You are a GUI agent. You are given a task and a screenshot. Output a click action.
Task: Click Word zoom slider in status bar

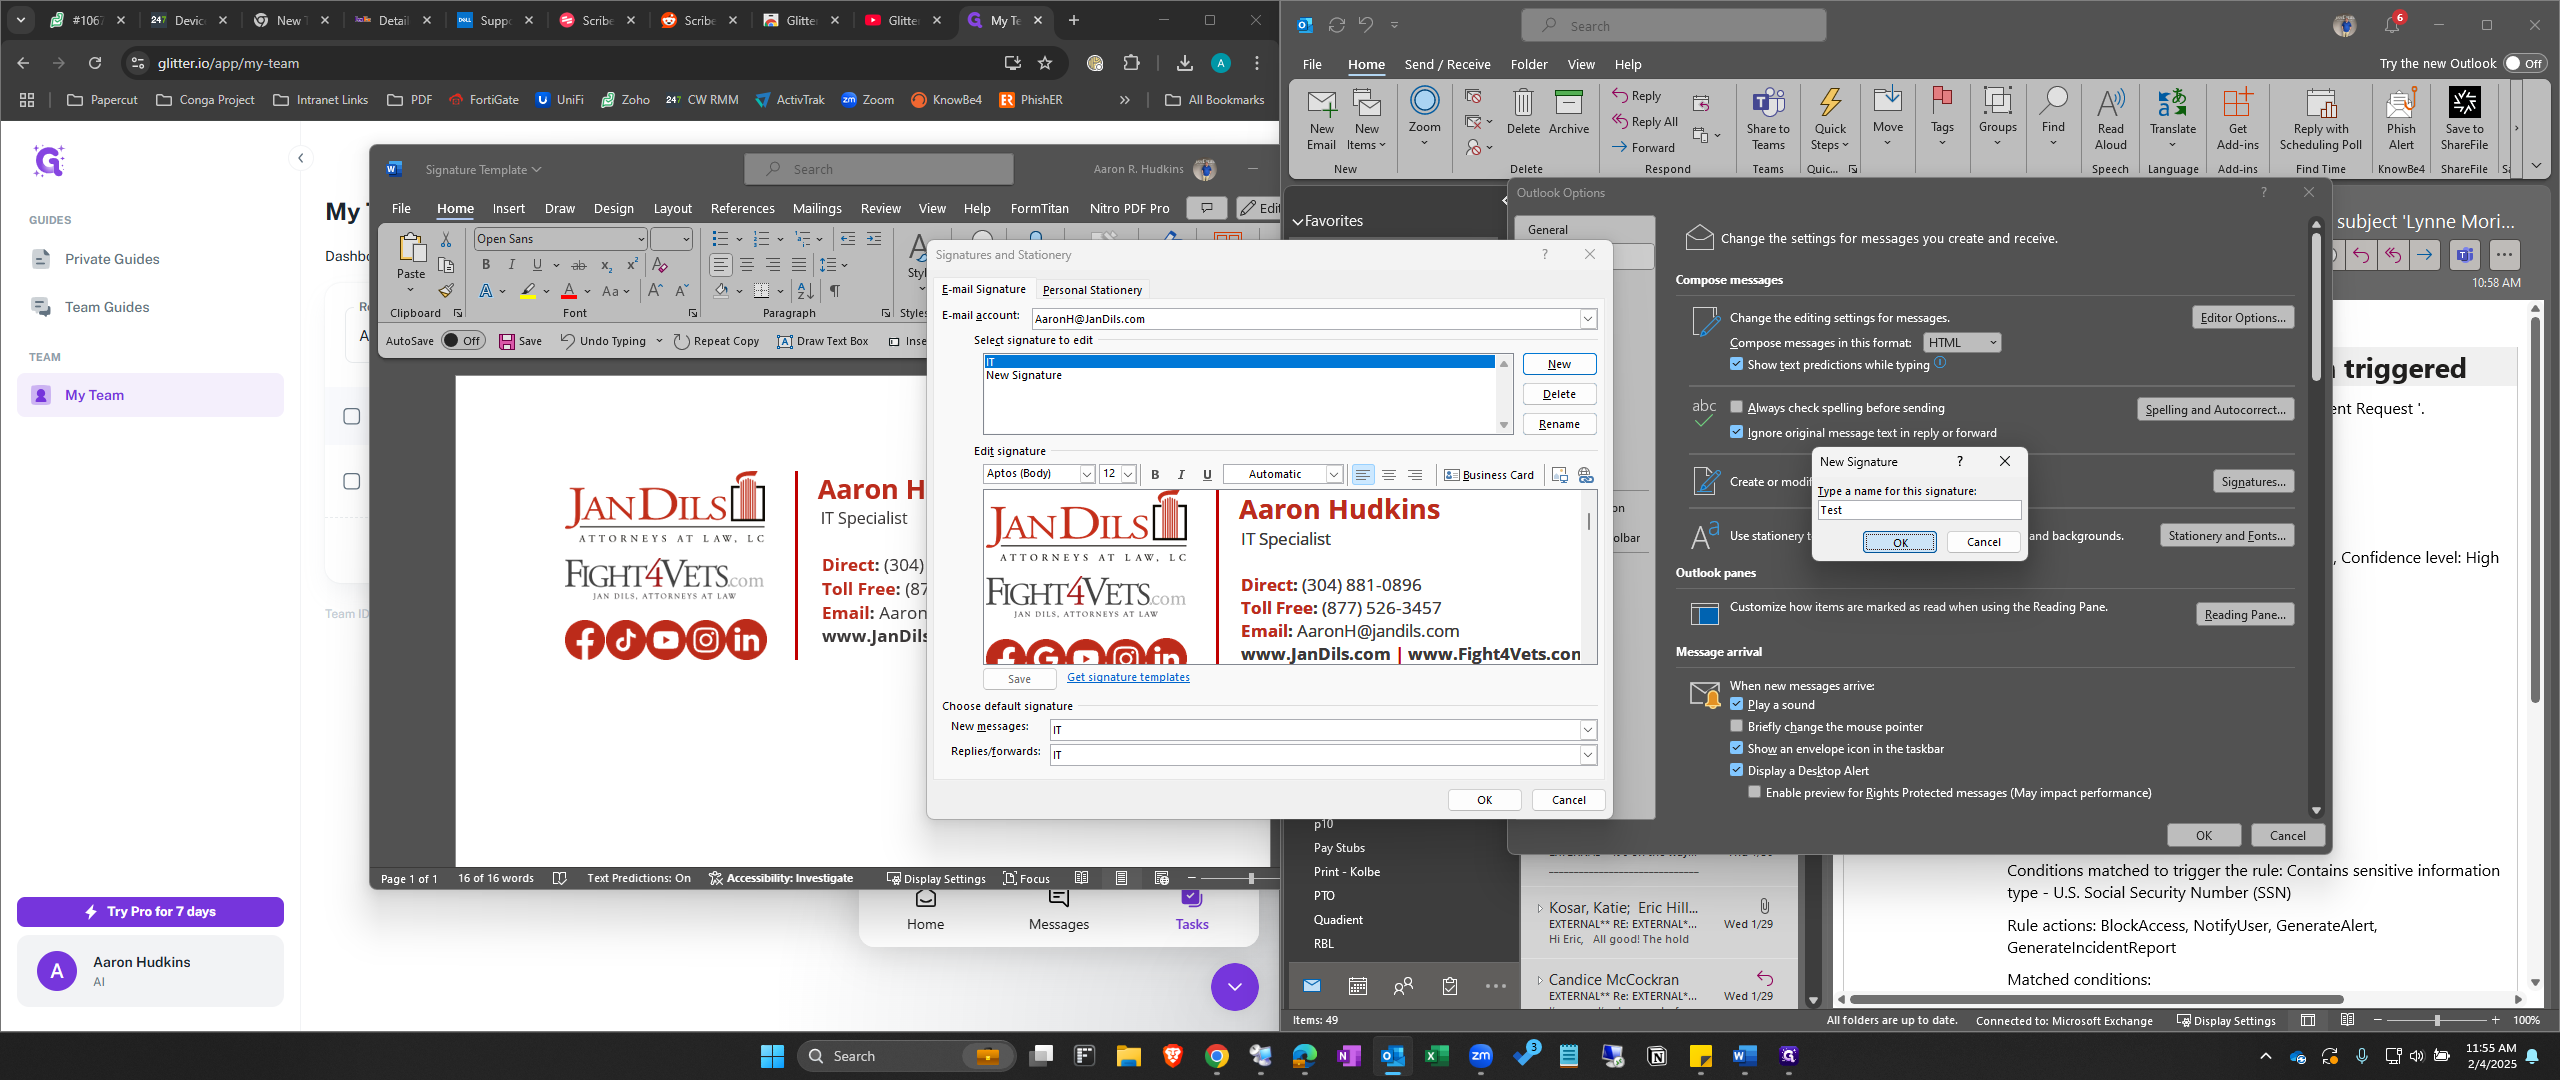(x=1251, y=878)
